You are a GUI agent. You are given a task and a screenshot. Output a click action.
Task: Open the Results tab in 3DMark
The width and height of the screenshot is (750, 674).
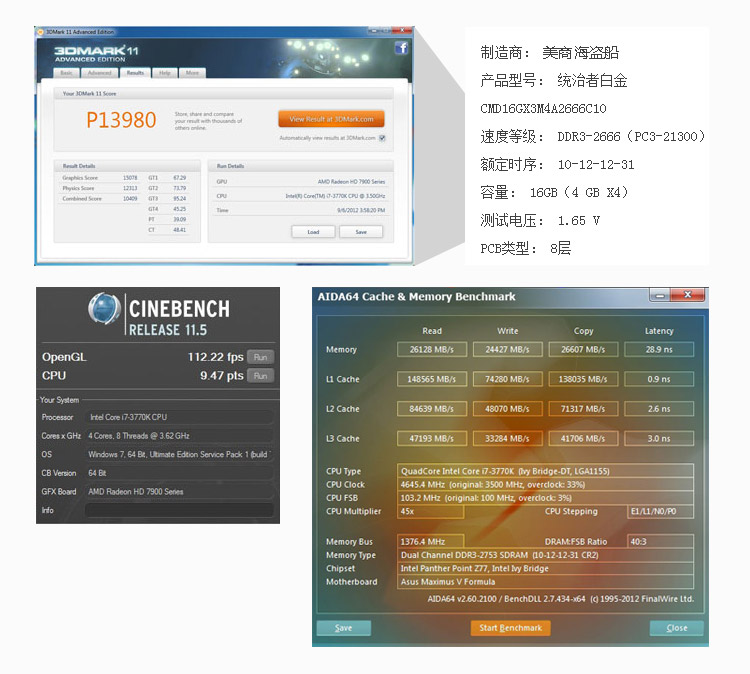[x=135, y=73]
